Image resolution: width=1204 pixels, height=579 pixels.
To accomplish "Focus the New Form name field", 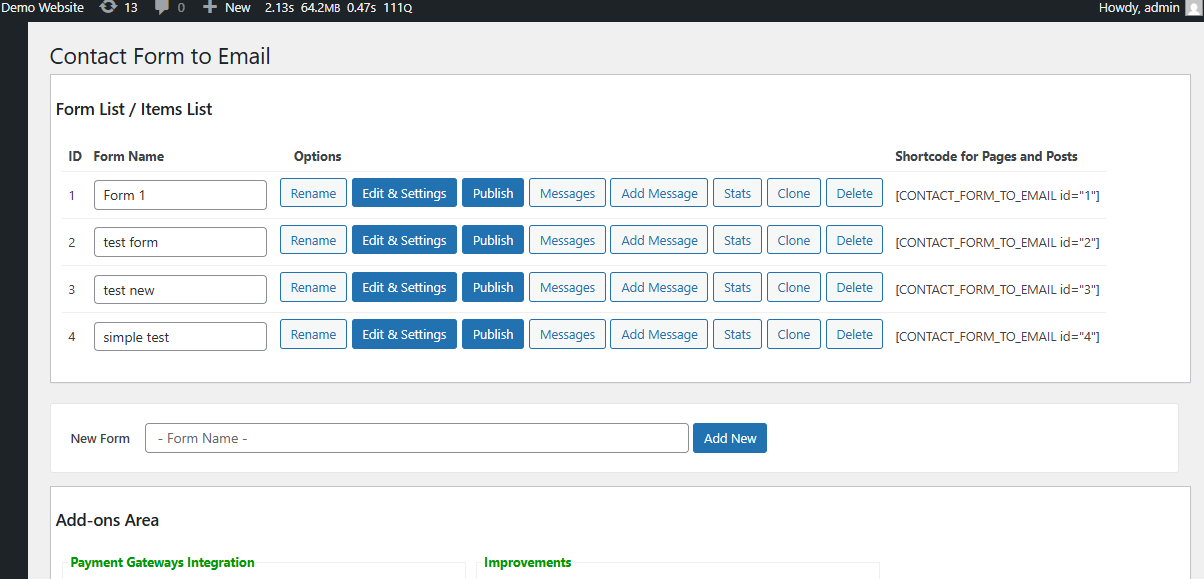I will (416, 439).
